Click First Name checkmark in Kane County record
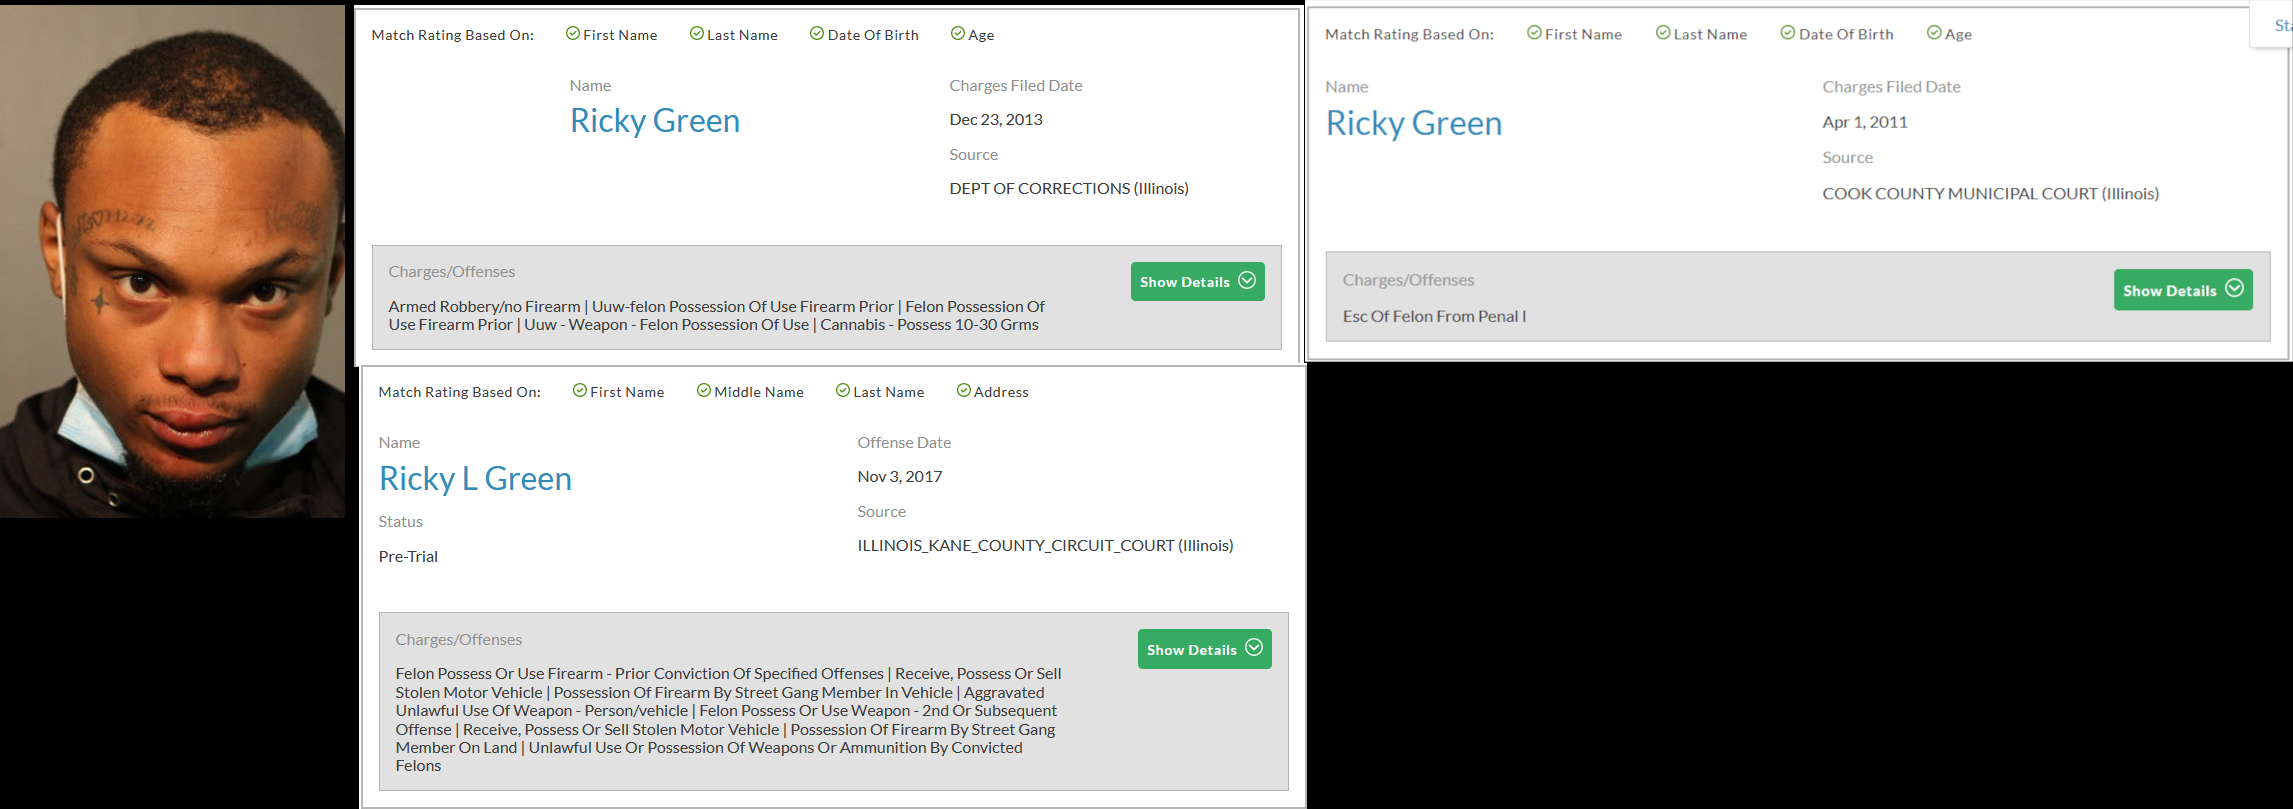2293x809 pixels. tap(580, 391)
